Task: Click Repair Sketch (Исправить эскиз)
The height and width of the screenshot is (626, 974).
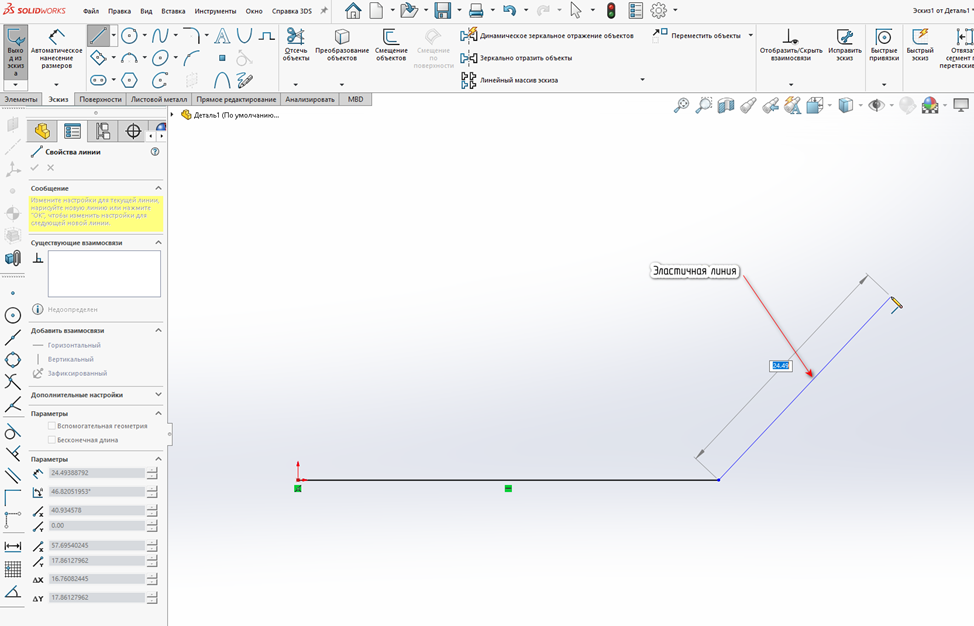Action: pos(845,45)
